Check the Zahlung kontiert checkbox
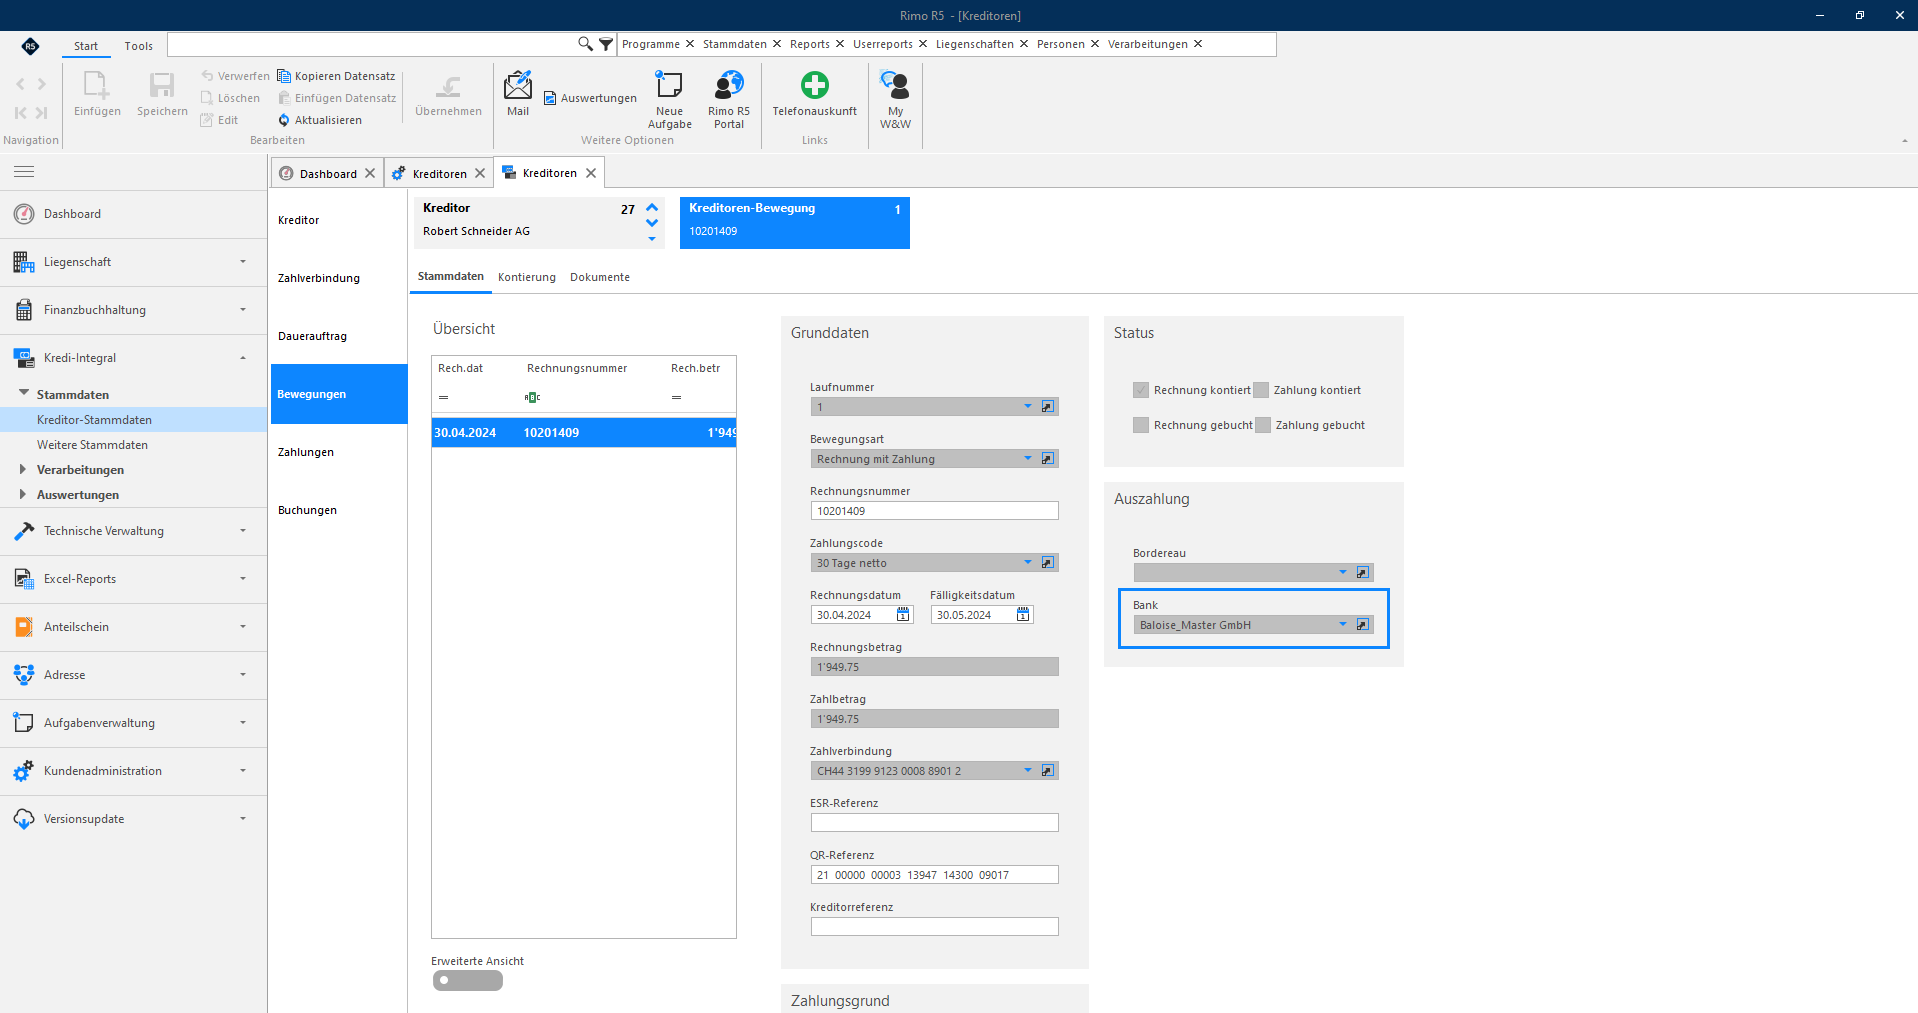The image size is (1918, 1013). pos(1261,390)
